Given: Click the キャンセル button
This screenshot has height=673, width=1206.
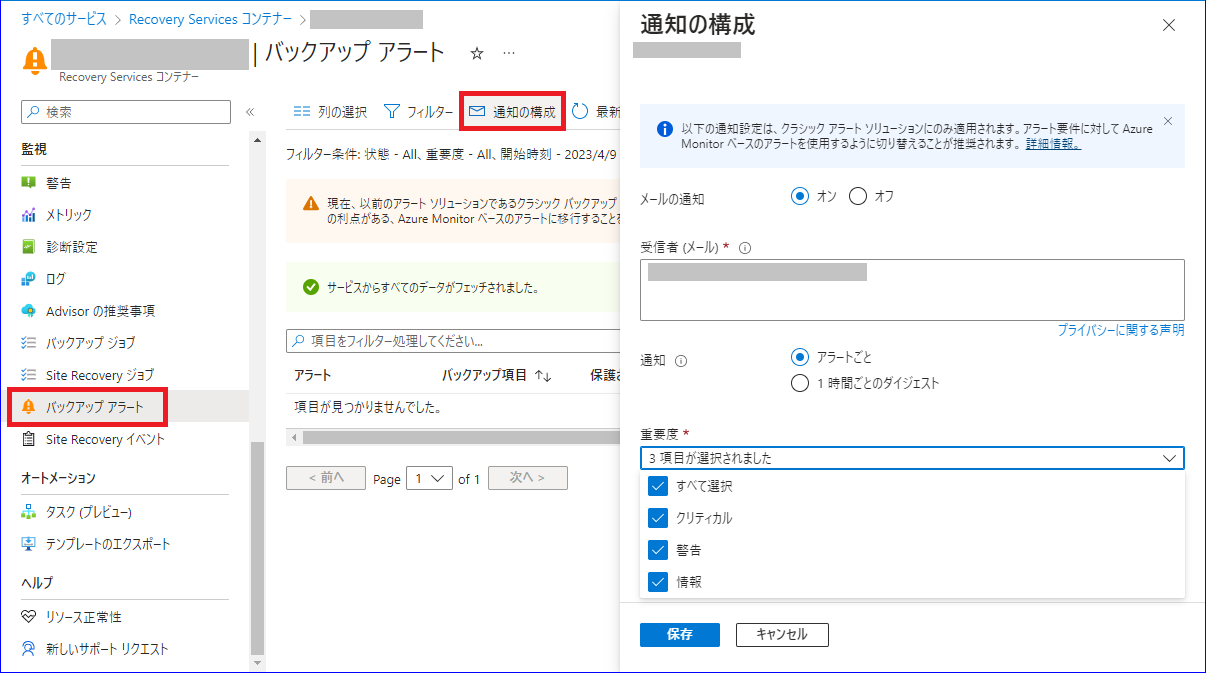Looking at the screenshot, I should click(782, 634).
